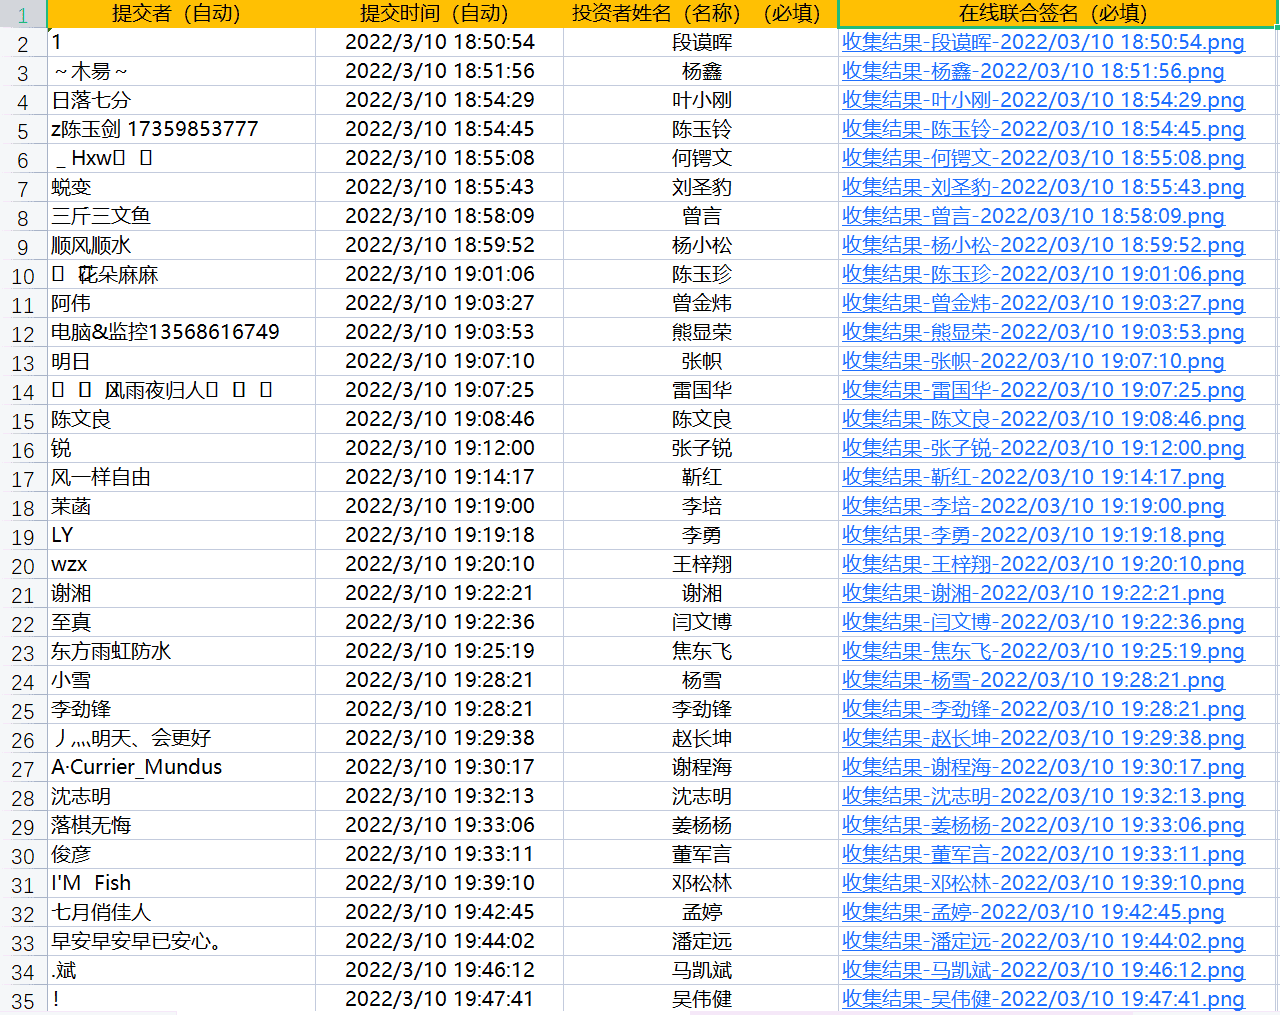Select the row 35 header

[x=23, y=1001]
